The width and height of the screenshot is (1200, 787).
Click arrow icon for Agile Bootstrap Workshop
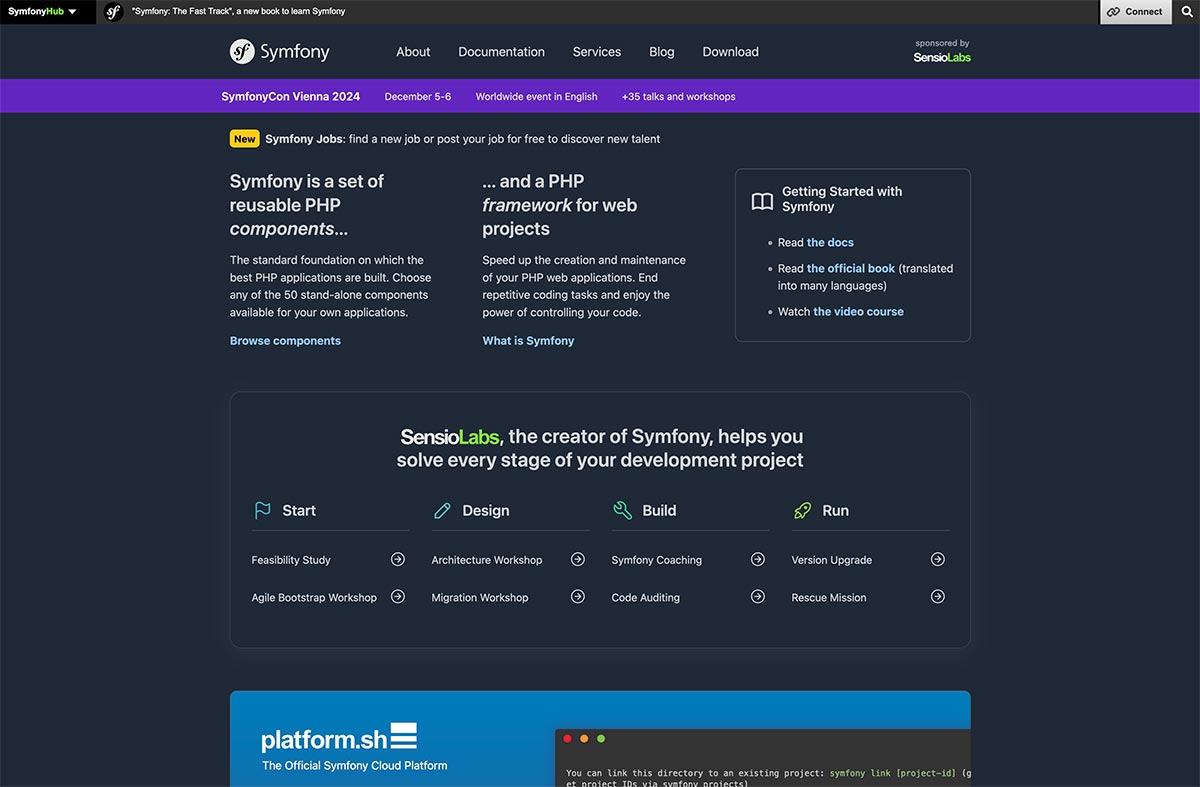point(398,596)
